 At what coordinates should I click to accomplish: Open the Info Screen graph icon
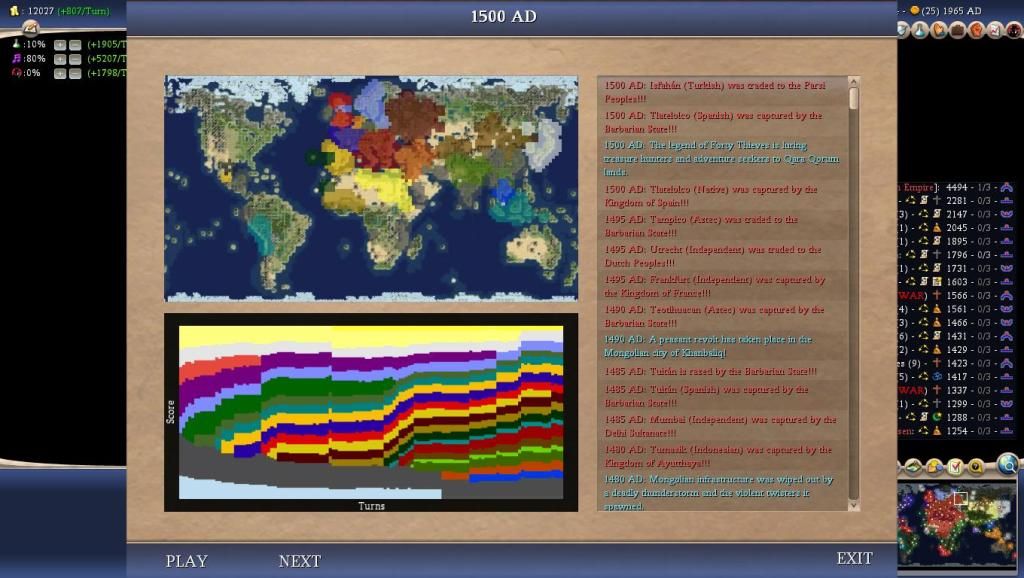(x=995, y=29)
